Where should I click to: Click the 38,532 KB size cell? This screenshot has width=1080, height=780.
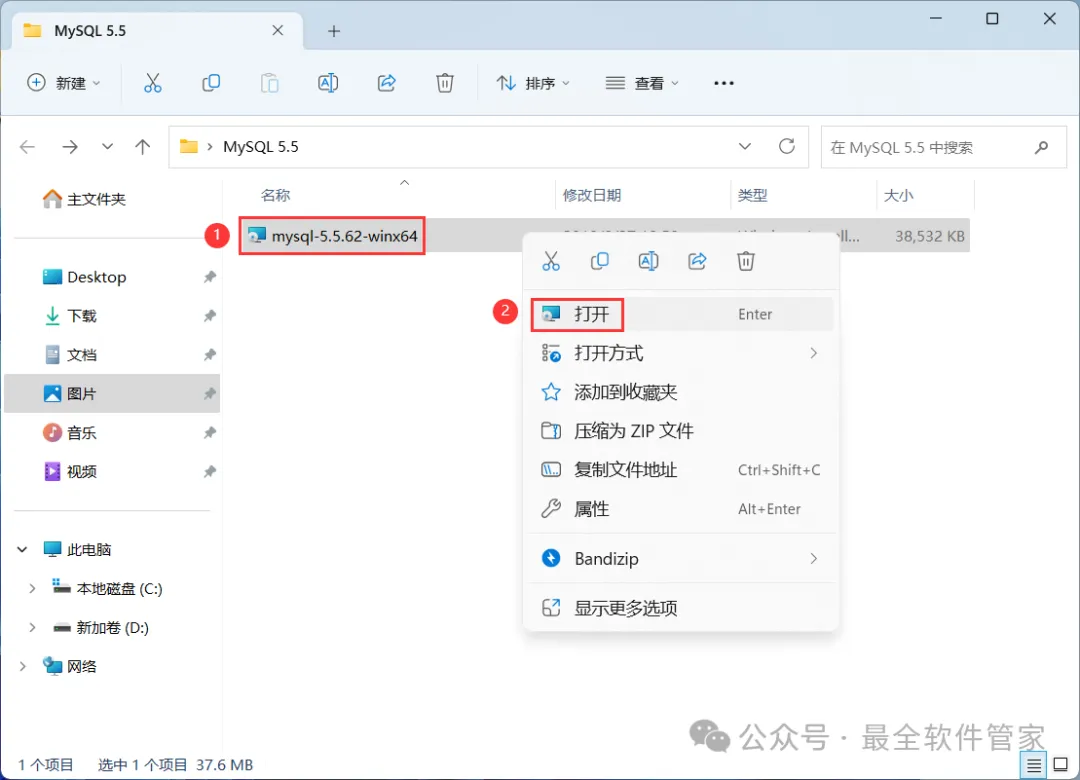[929, 236]
